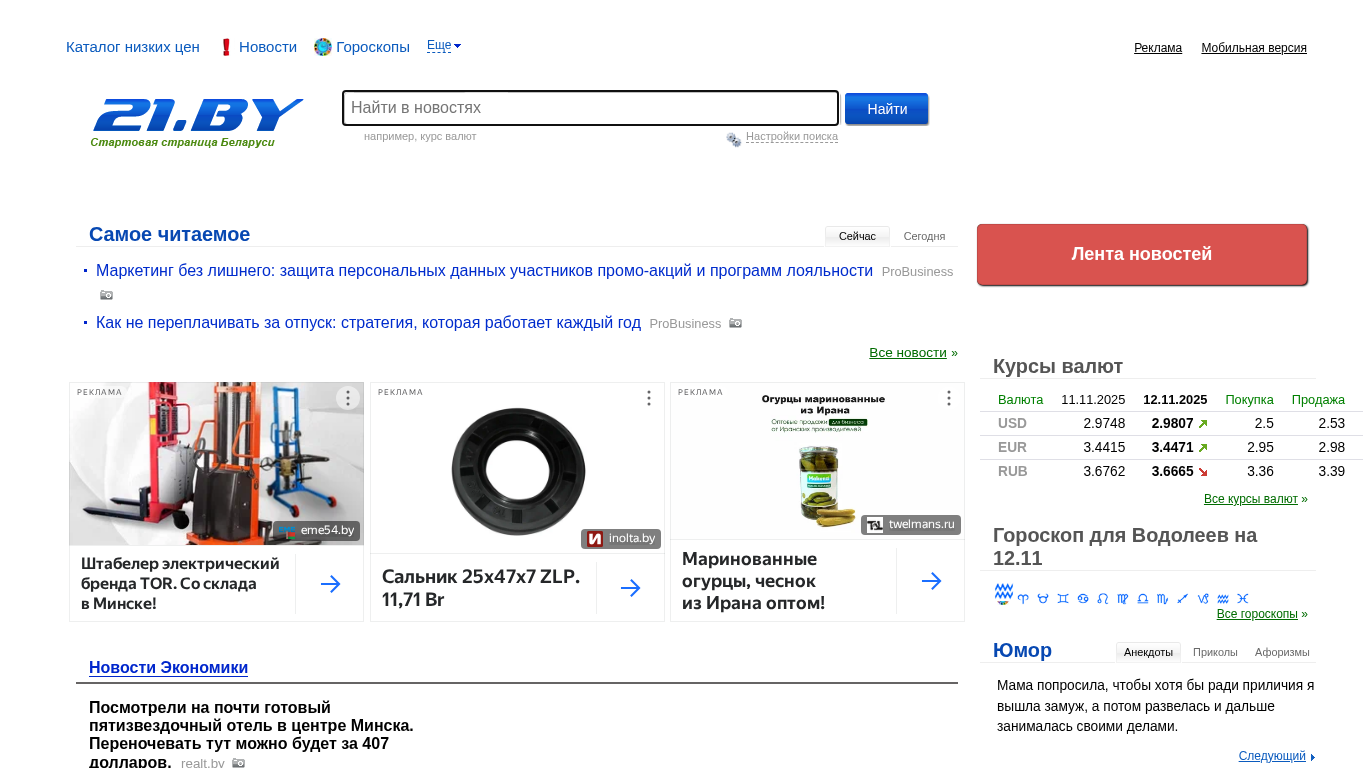Open the Все гороскопы link
The width and height of the screenshot is (1366, 768).
coord(1257,614)
